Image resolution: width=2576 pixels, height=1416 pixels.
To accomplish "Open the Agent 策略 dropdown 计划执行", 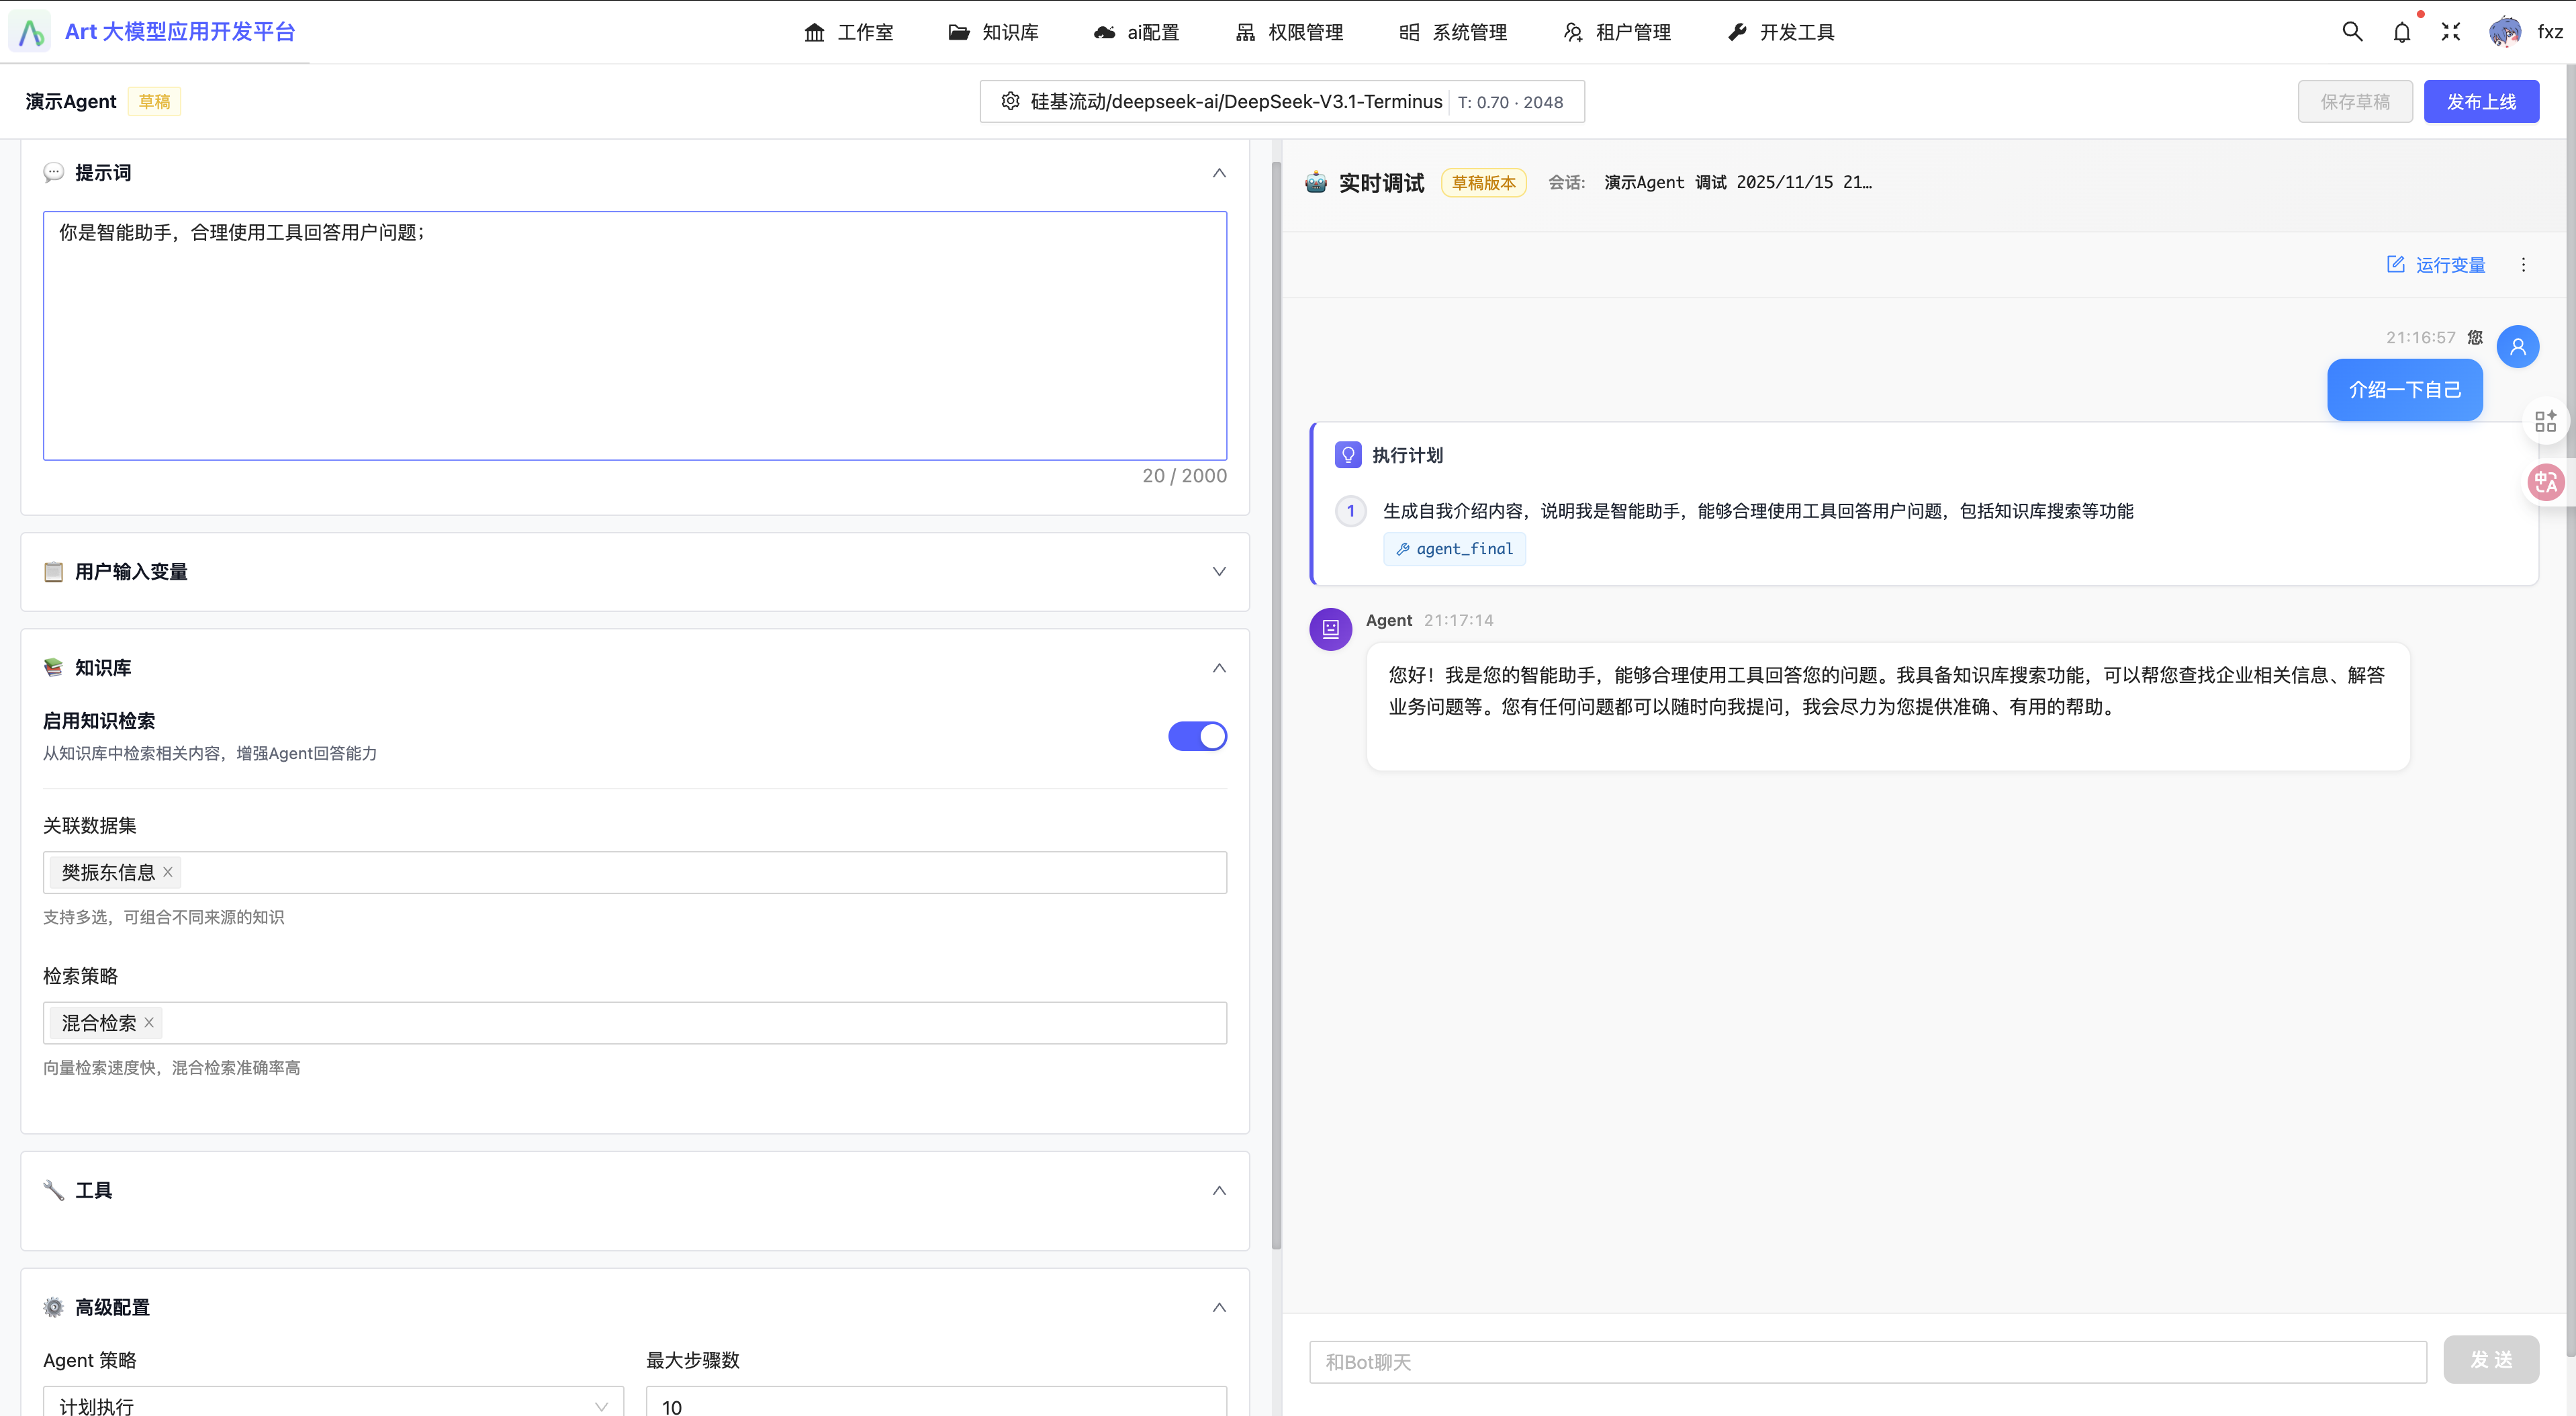I will point(333,1405).
